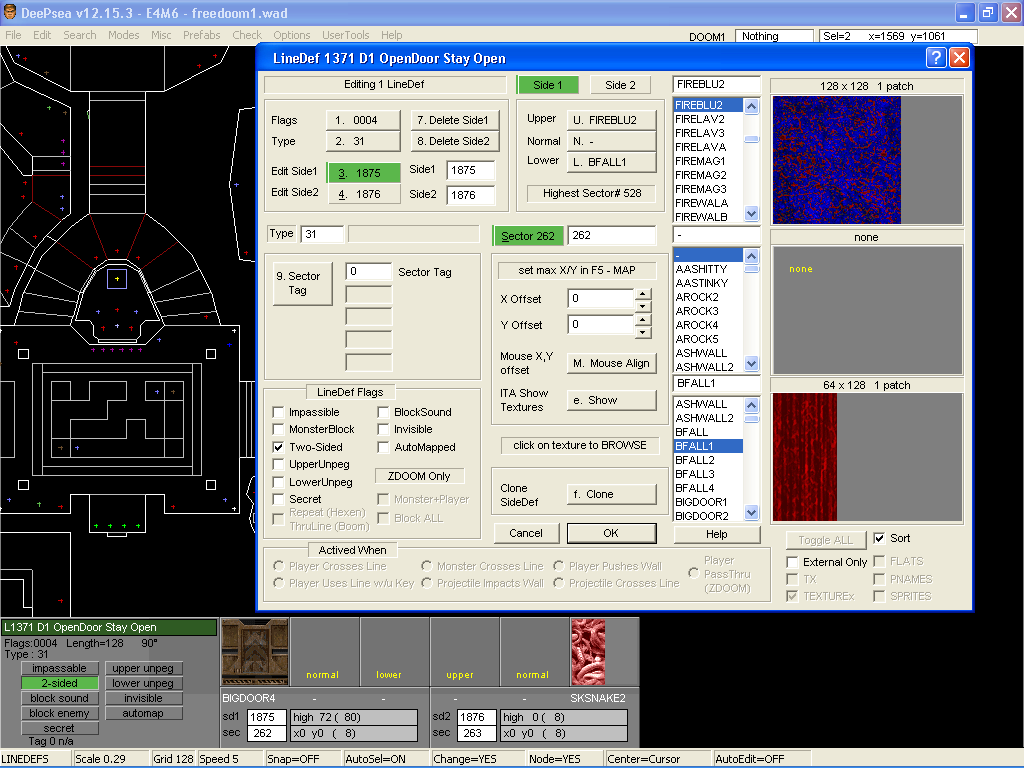Decrease X Offset with the down spinner arrow
Image resolution: width=1024 pixels, height=768 pixels.
(x=643, y=306)
